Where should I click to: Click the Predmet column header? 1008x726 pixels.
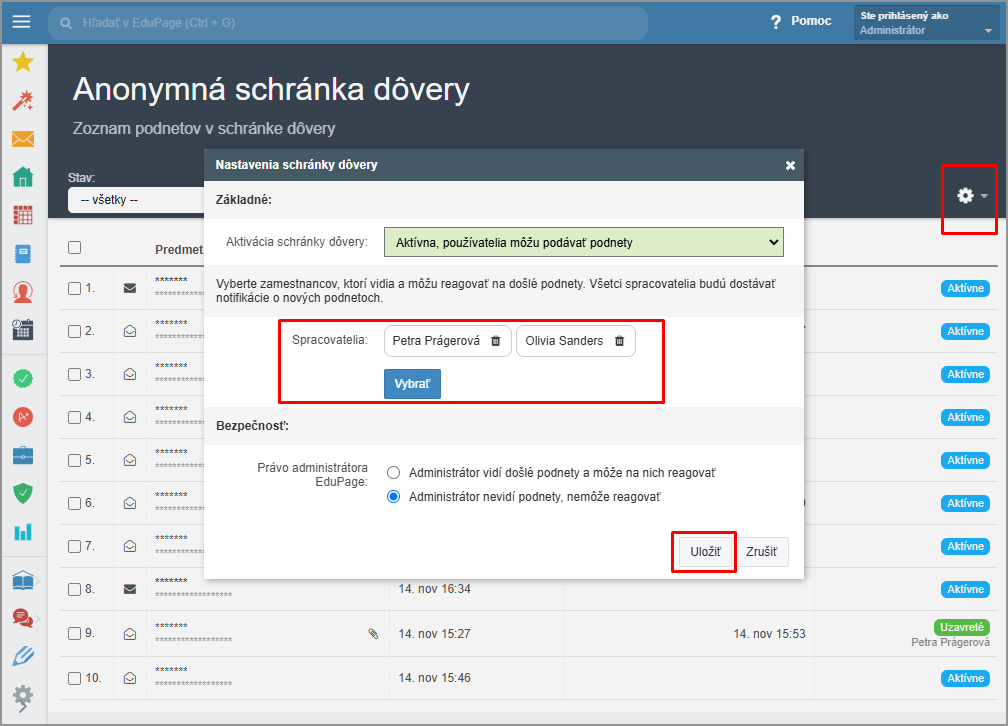pos(179,250)
